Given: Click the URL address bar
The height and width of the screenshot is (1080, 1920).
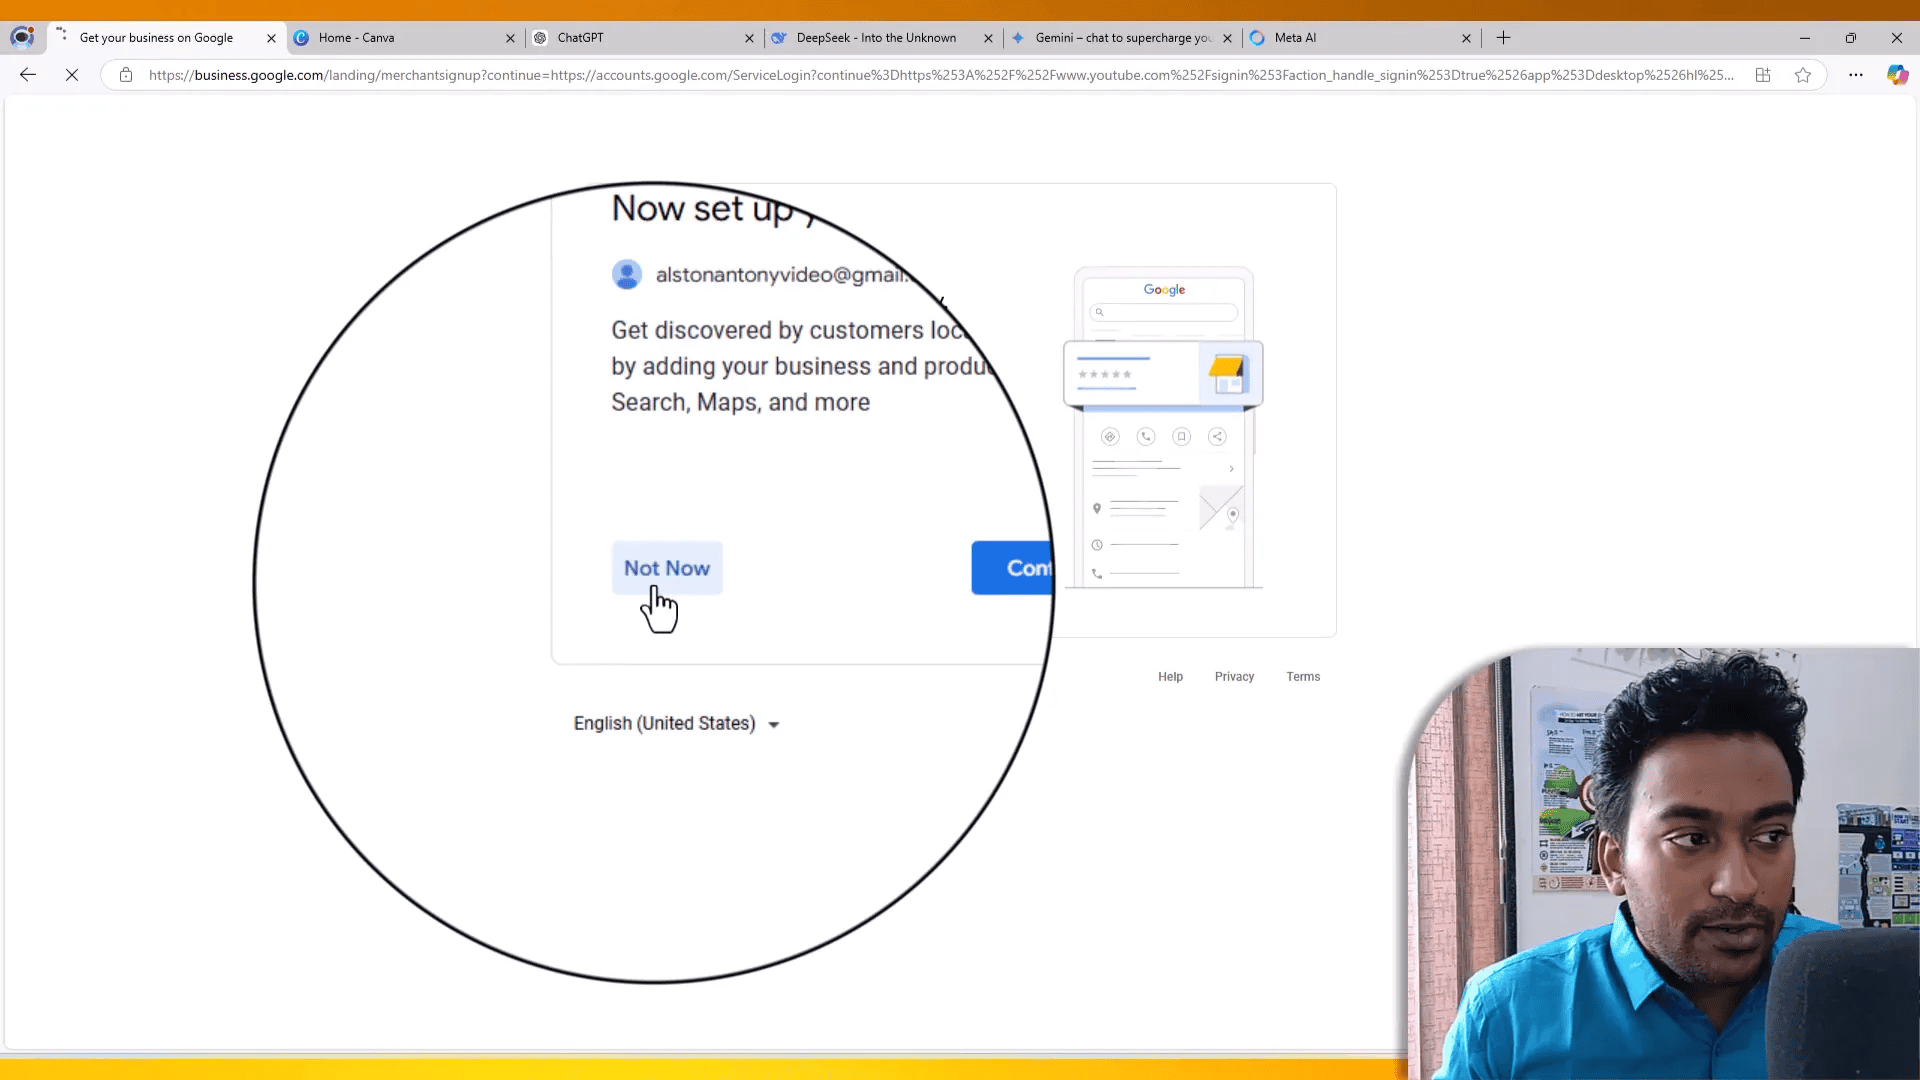Looking at the screenshot, I should pos(940,75).
